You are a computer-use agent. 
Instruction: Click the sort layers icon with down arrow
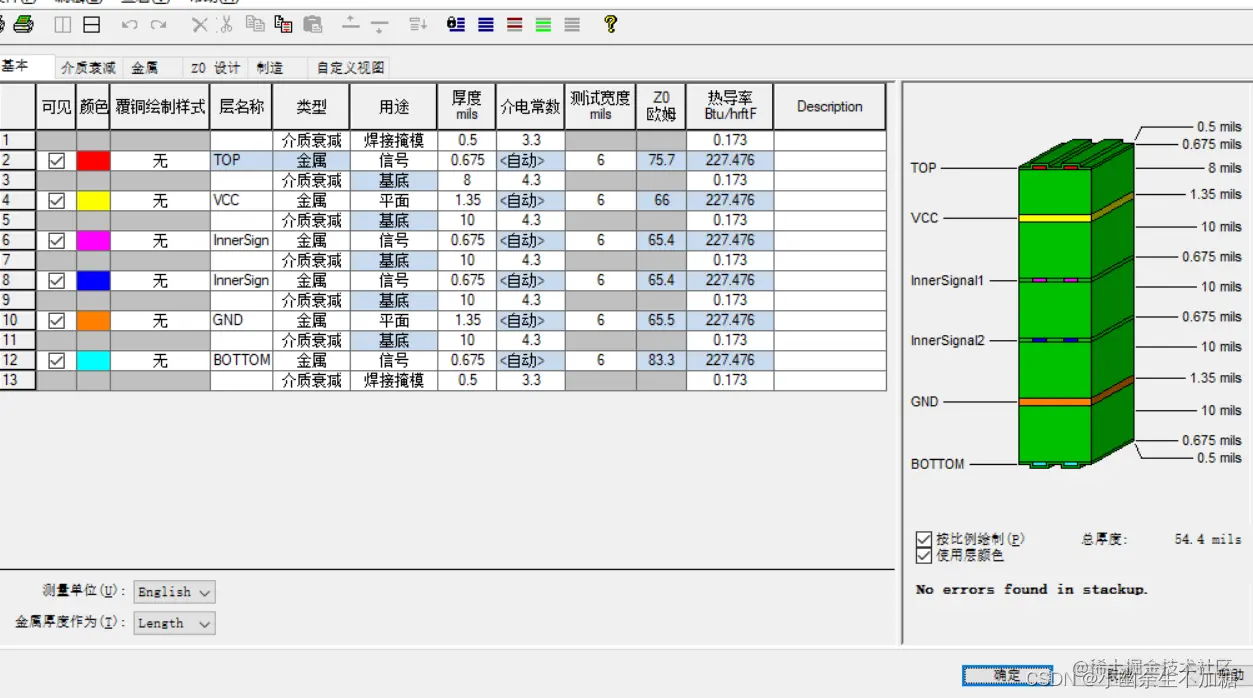(418, 25)
